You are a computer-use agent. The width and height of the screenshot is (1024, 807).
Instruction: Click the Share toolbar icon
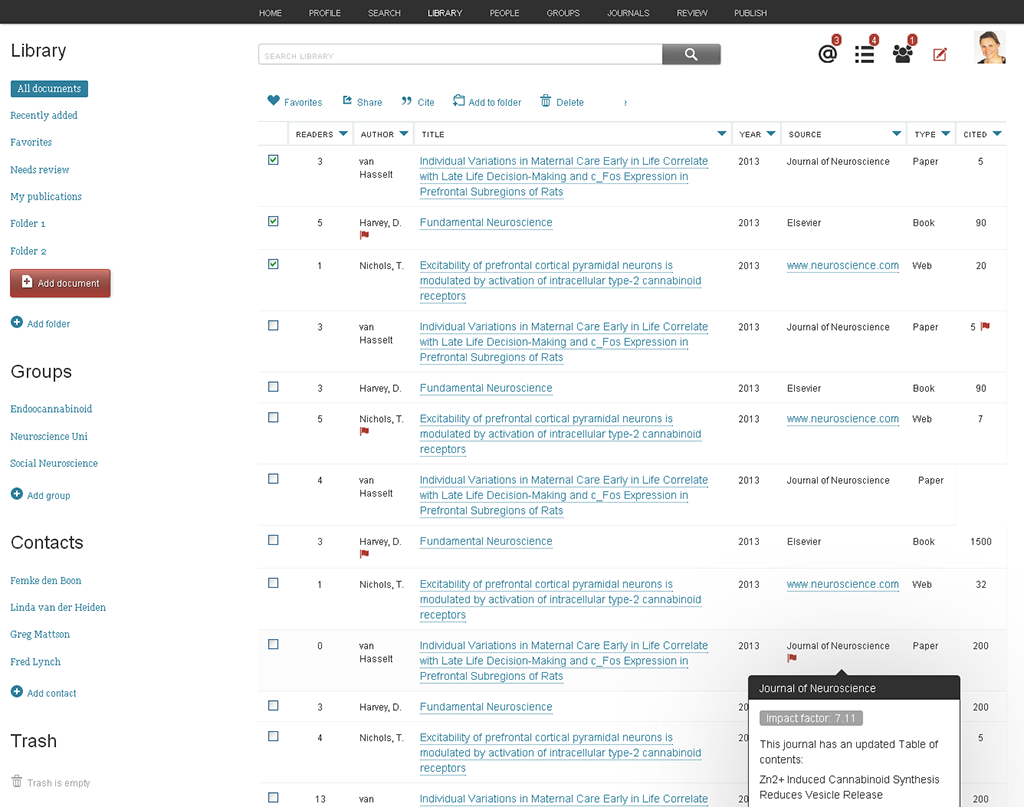click(347, 101)
